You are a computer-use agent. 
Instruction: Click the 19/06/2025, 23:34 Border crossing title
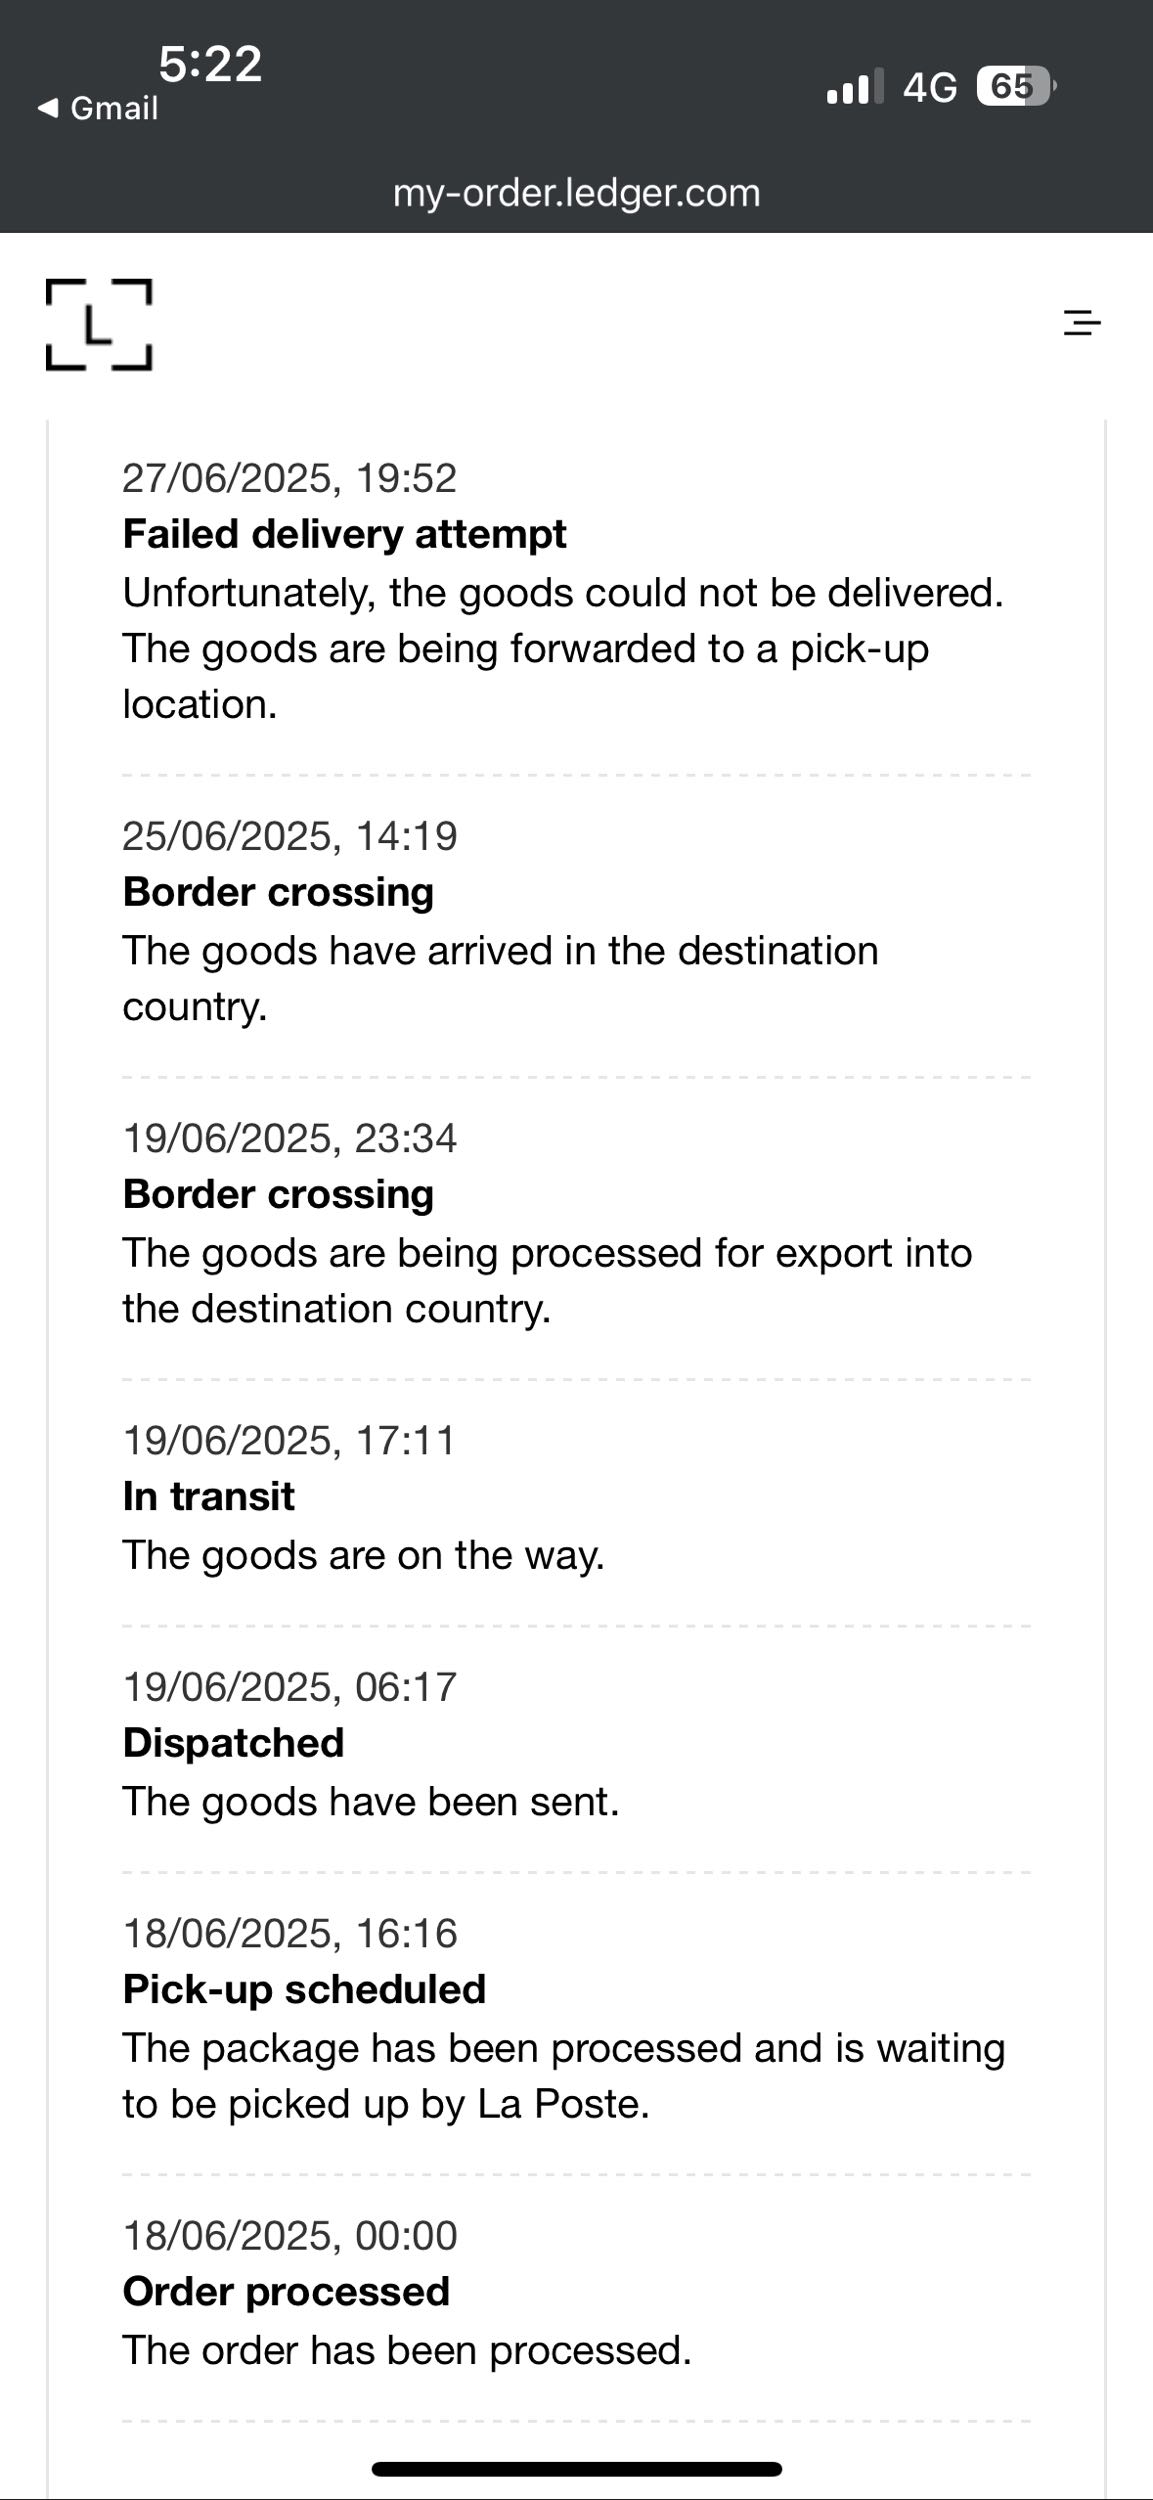tap(278, 1194)
